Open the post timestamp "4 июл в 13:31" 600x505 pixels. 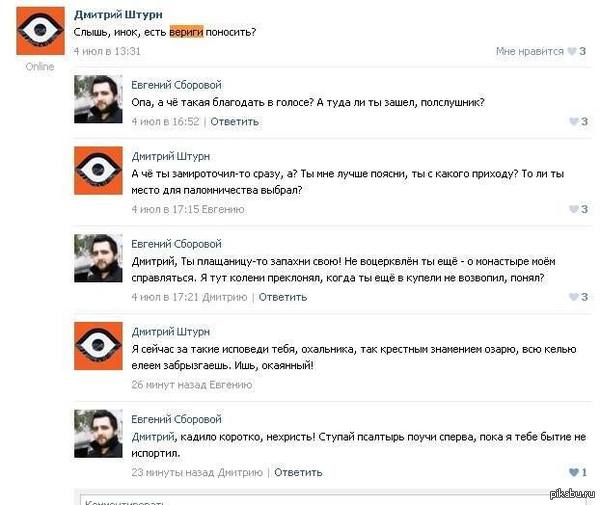point(107,51)
